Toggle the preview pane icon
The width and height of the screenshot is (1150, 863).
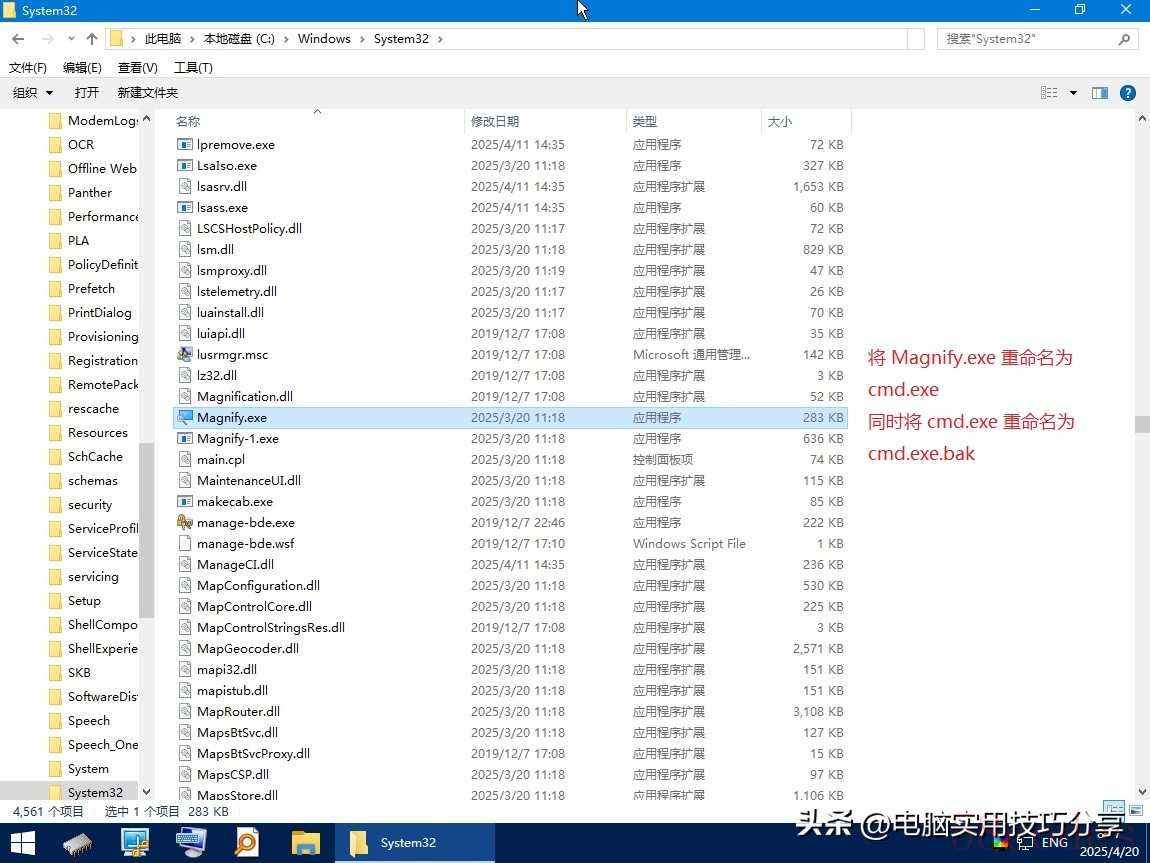[x=1099, y=92]
